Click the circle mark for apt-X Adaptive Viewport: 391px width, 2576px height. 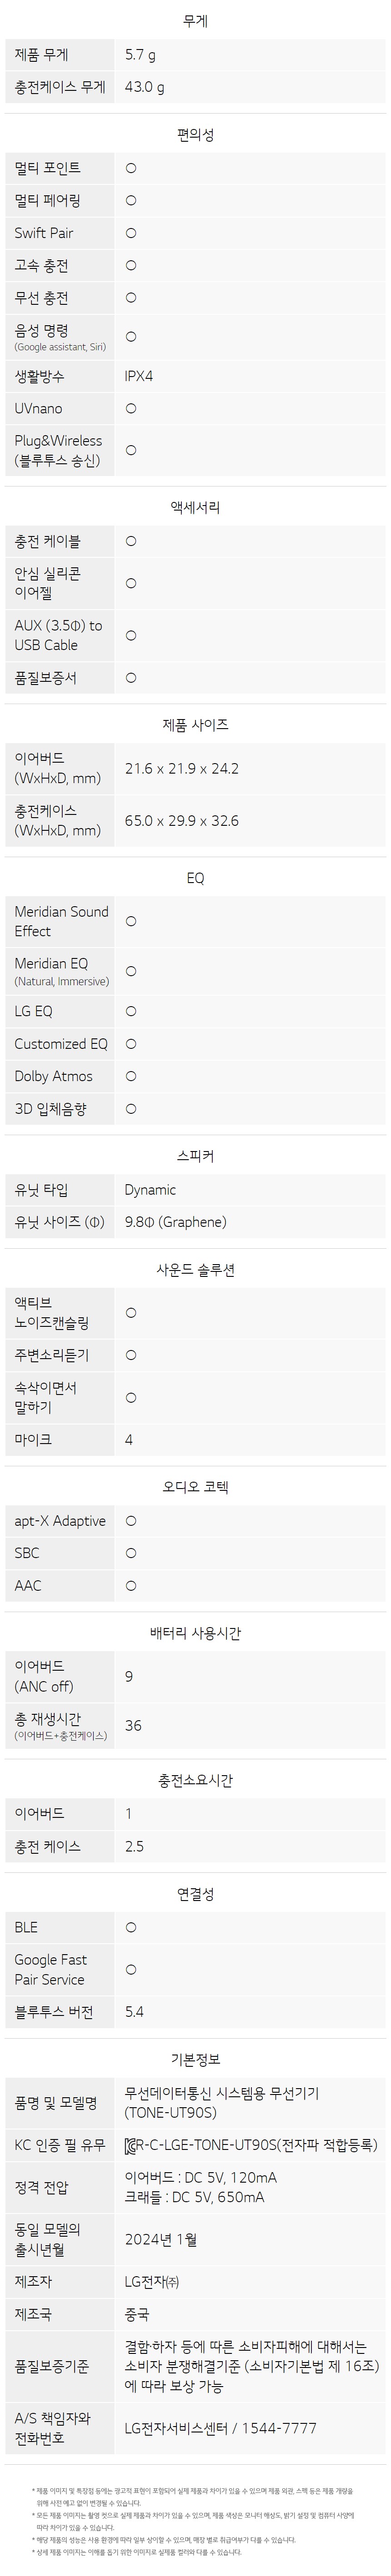point(131,1521)
